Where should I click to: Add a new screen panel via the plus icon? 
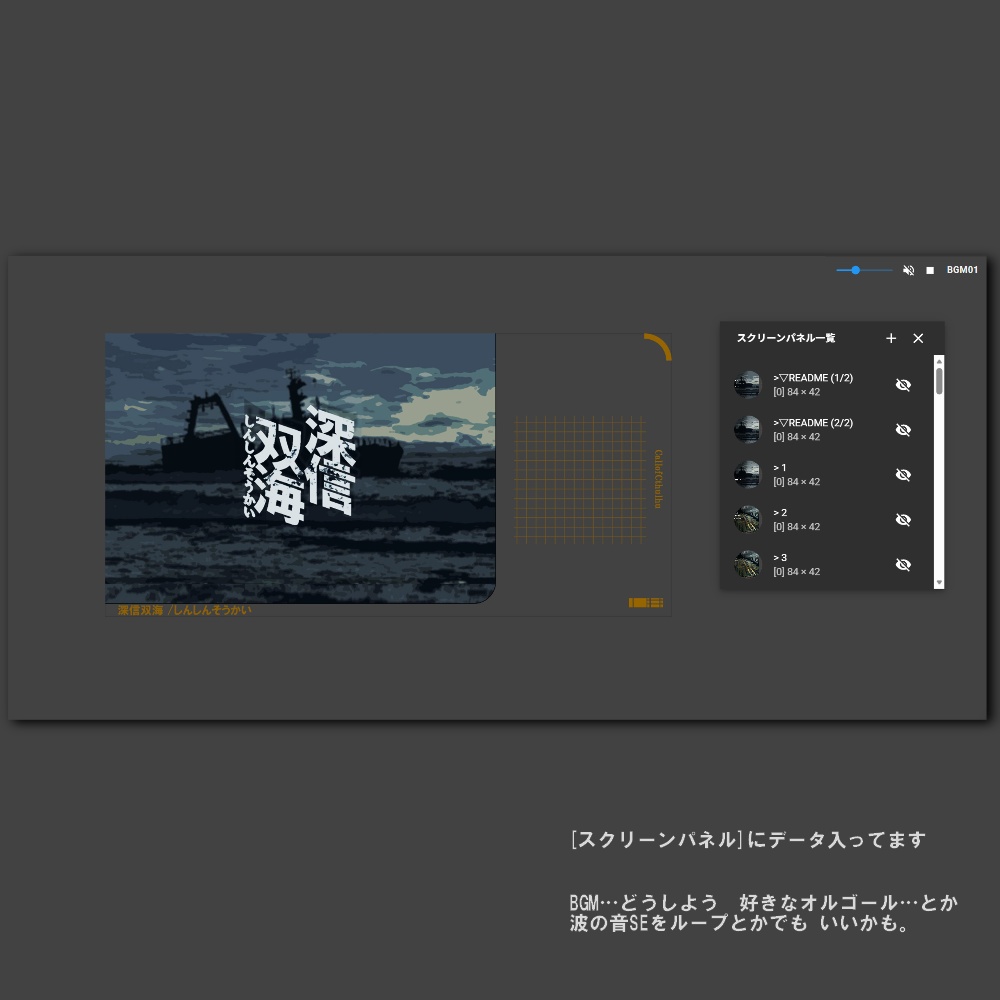[891, 339]
